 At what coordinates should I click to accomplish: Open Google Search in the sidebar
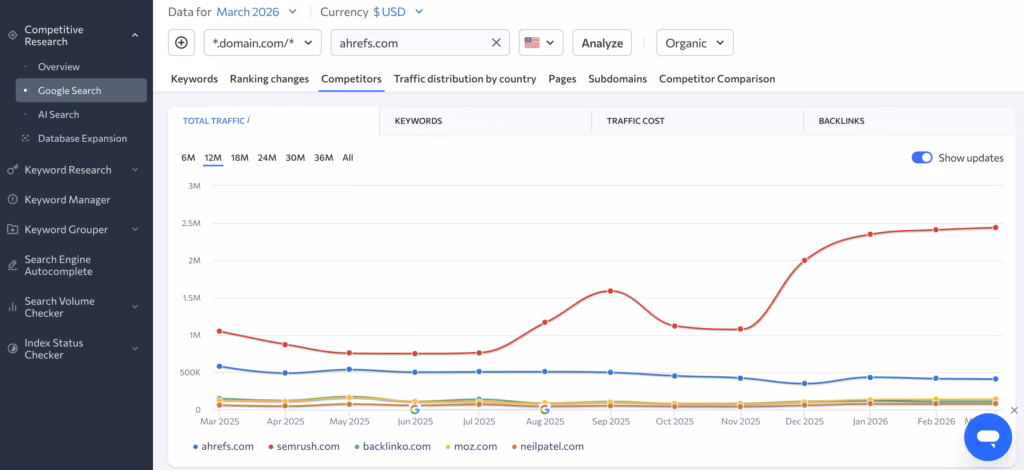[81, 91]
